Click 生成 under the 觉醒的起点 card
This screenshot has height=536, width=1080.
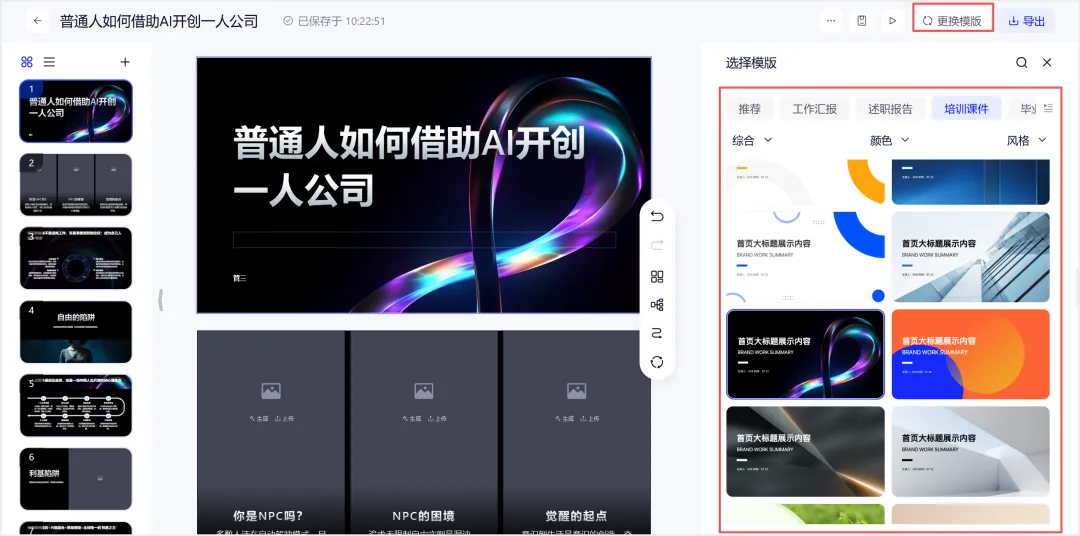pos(563,418)
